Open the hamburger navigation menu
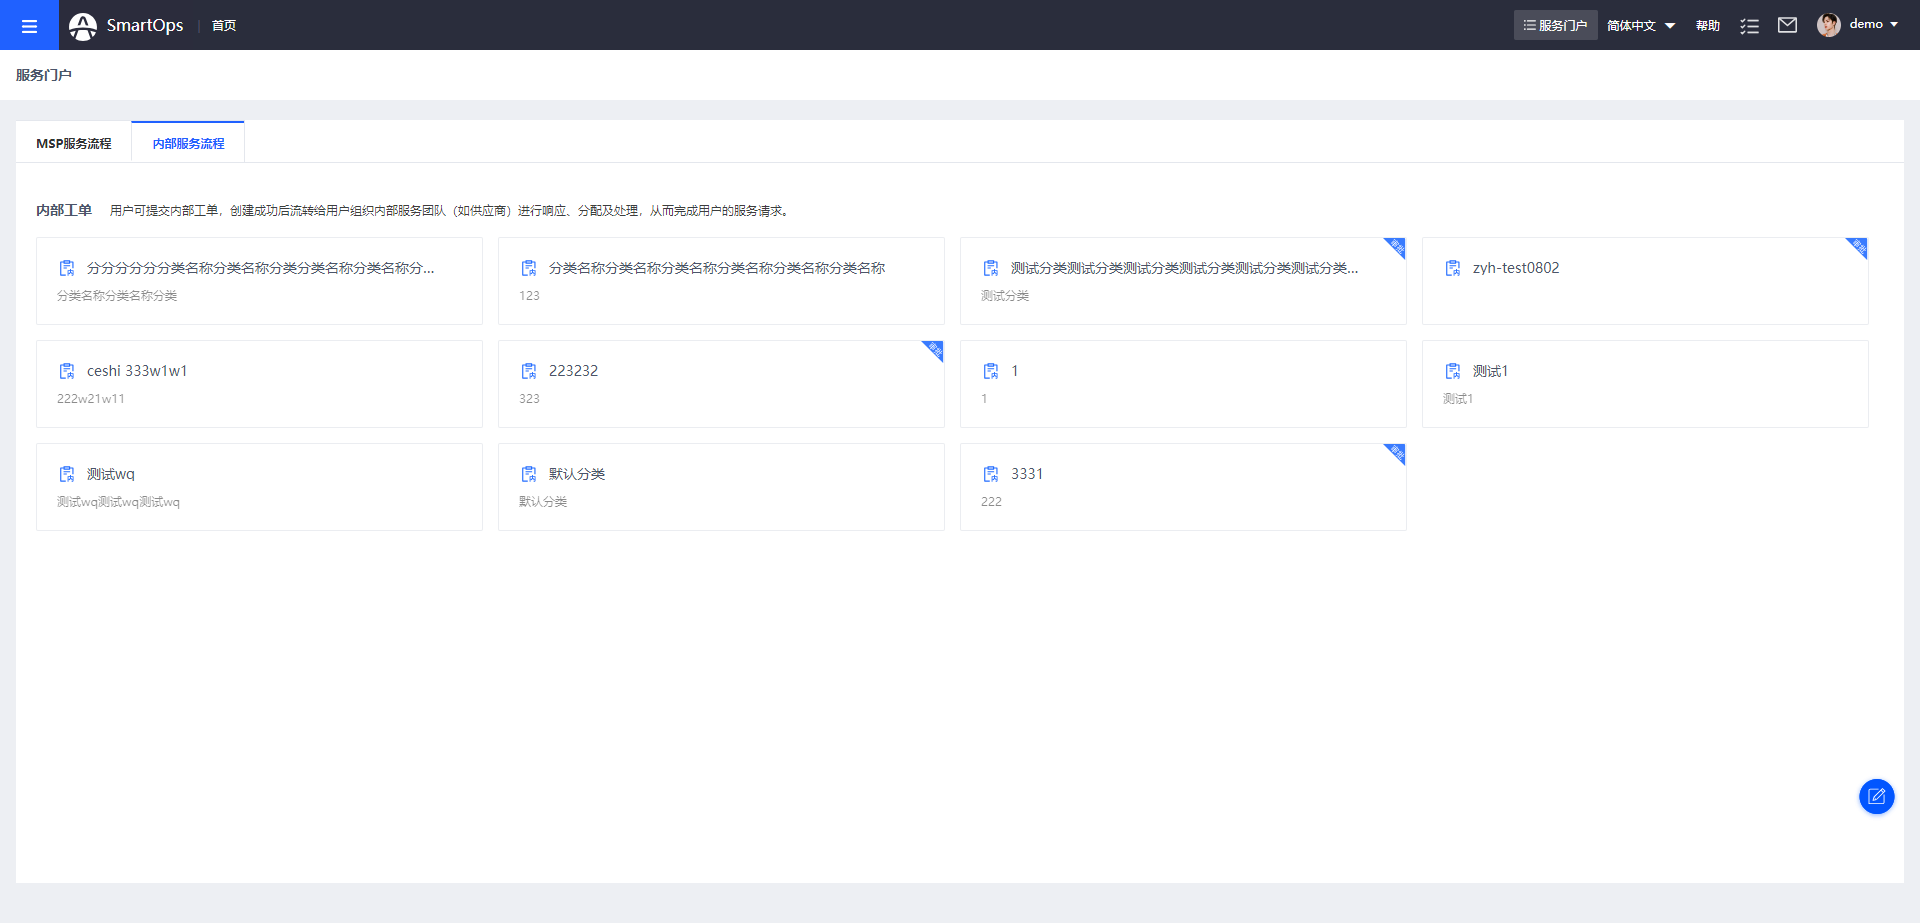 [29, 25]
